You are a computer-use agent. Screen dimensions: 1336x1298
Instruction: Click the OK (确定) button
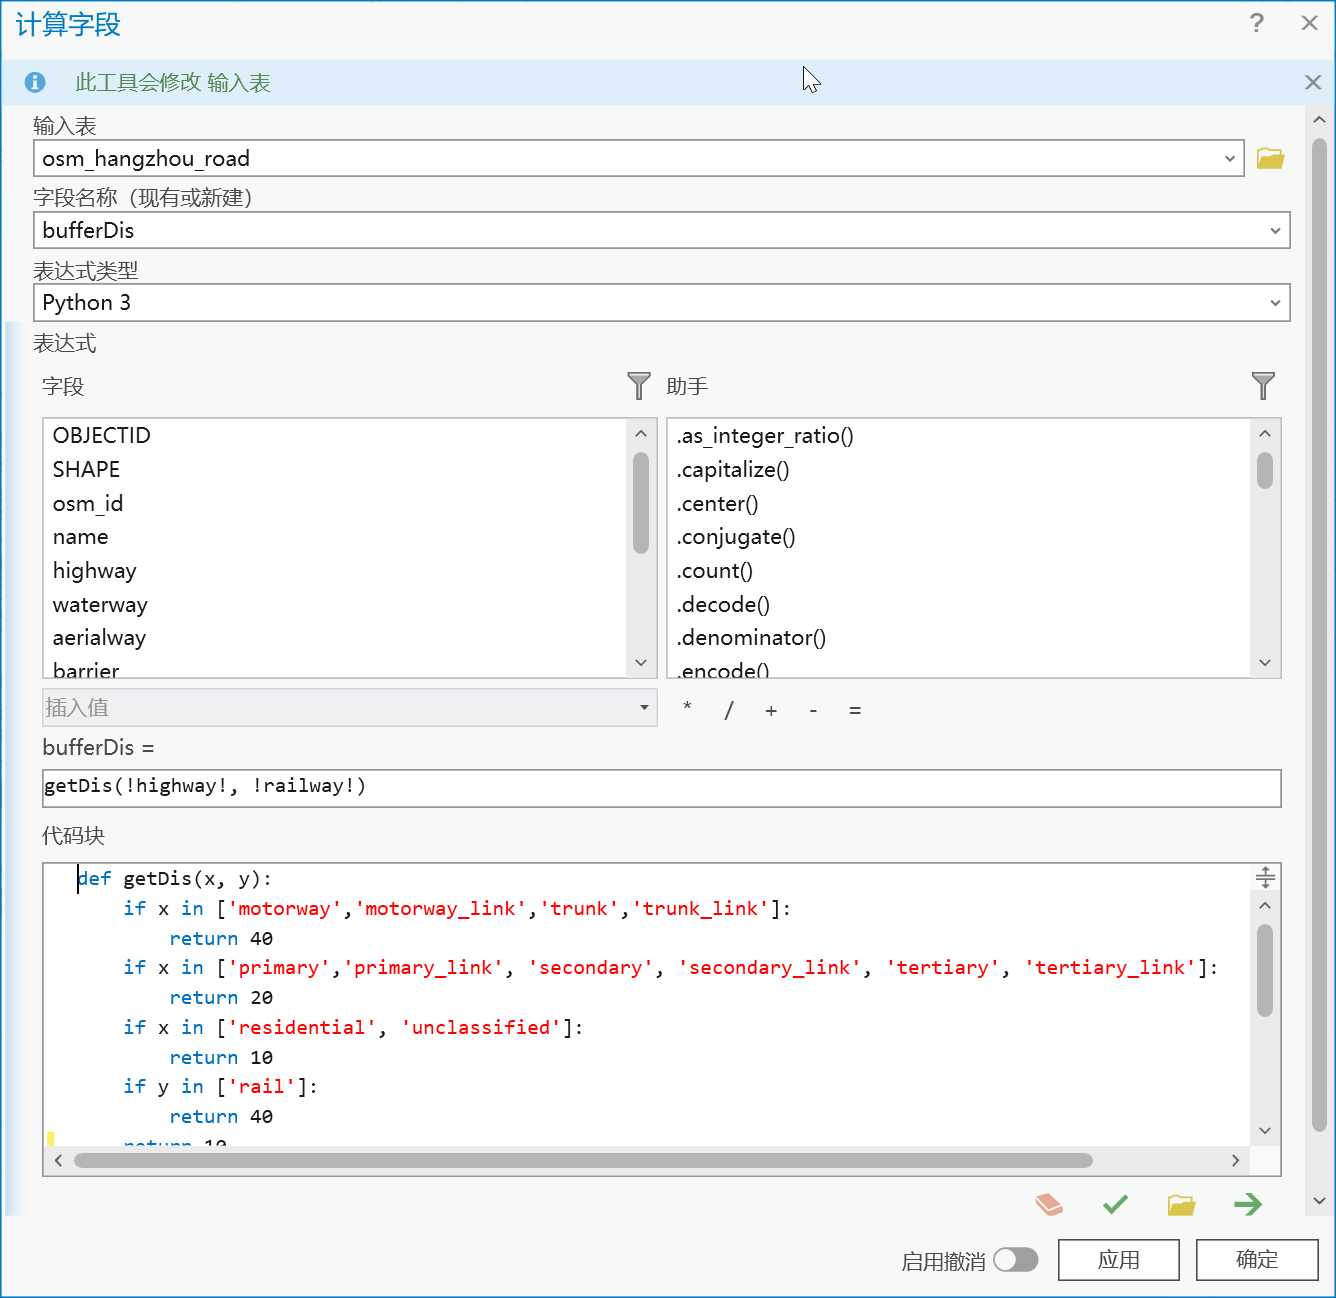1257,1260
